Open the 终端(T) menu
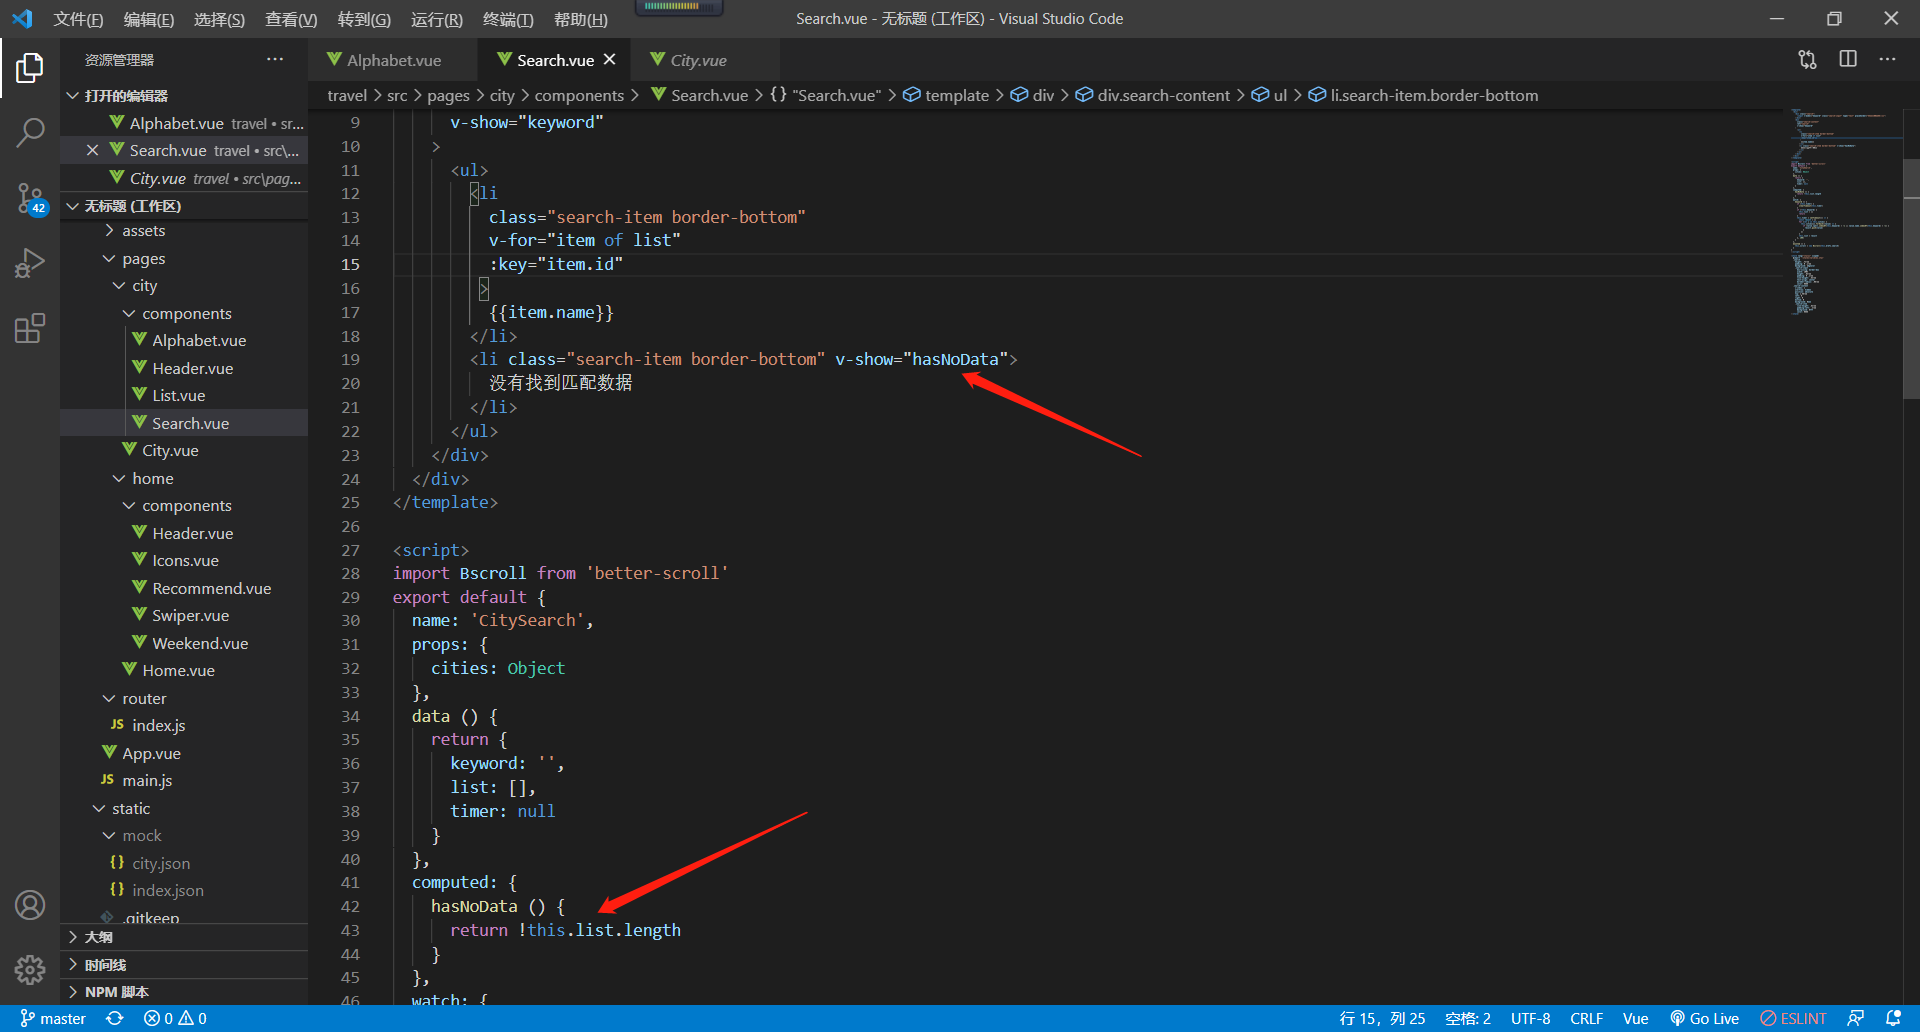The width and height of the screenshot is (1920, 1032). click(508, 19)
